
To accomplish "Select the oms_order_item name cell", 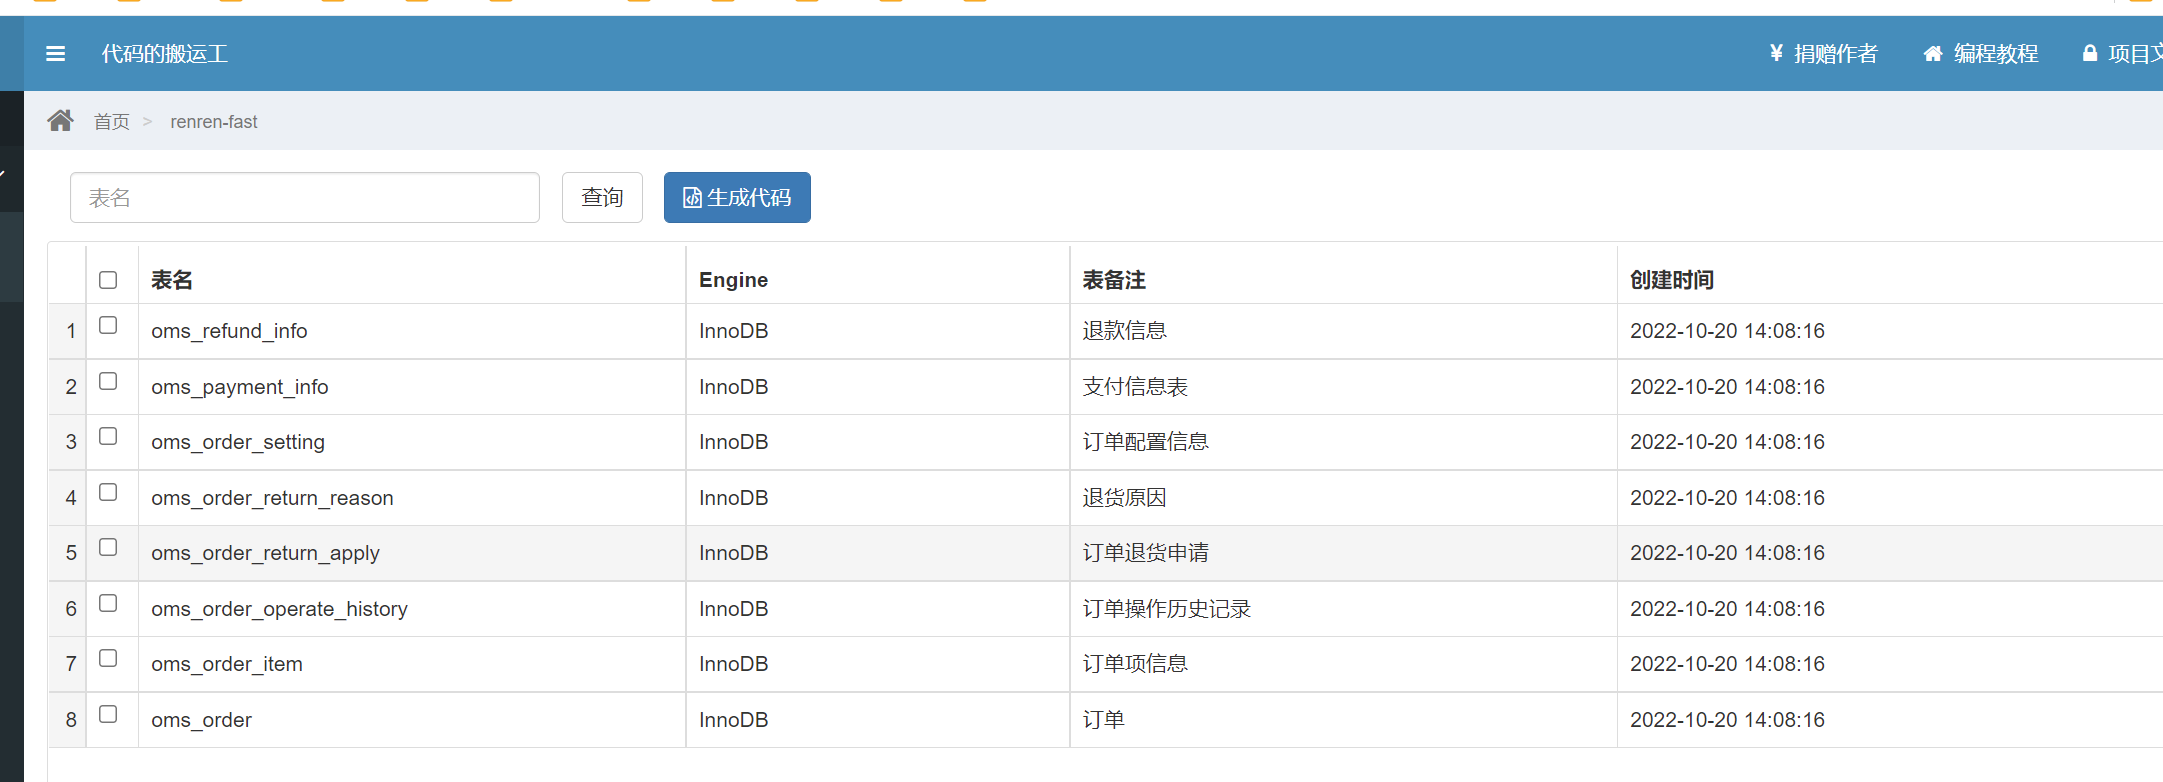I will coord(412,664).
